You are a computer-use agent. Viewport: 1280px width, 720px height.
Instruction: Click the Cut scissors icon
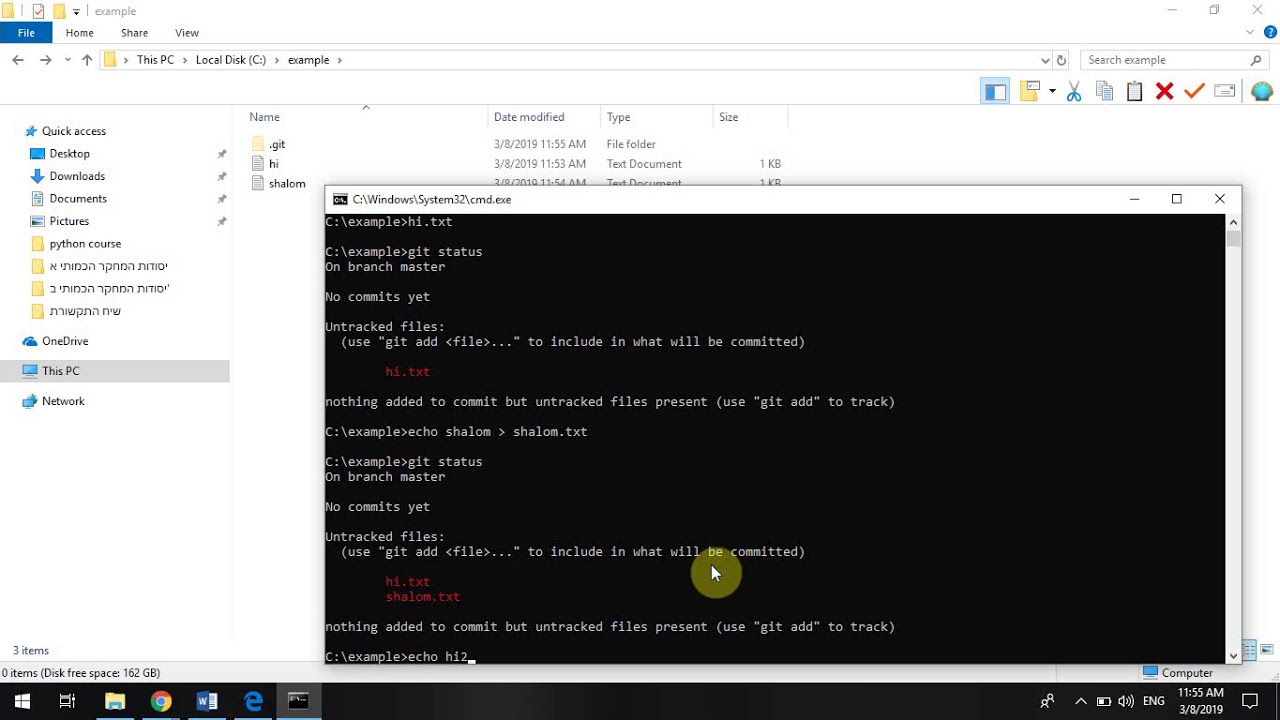click(x=1074, y=92)
